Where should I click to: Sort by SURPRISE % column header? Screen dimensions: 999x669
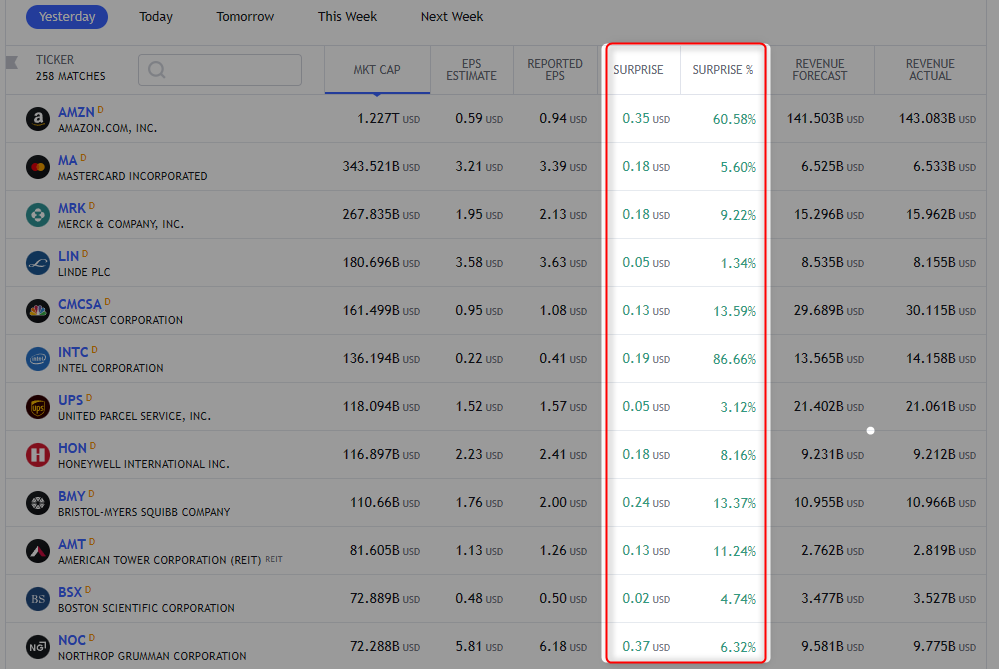(x=722, y=69)
